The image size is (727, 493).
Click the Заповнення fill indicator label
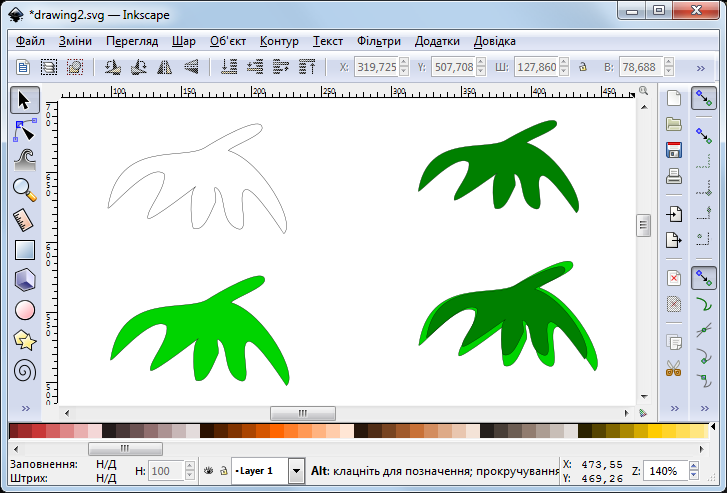tap(43, 464)
